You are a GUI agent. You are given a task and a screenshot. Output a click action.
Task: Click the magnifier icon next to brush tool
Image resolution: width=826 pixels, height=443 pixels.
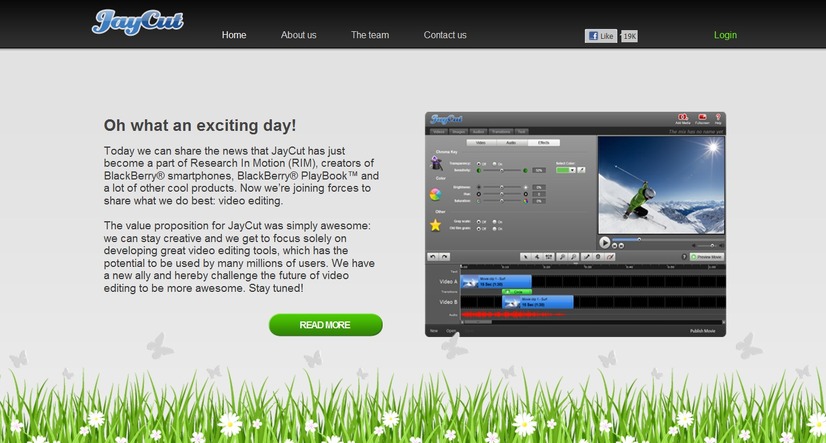tap(573, 257)
